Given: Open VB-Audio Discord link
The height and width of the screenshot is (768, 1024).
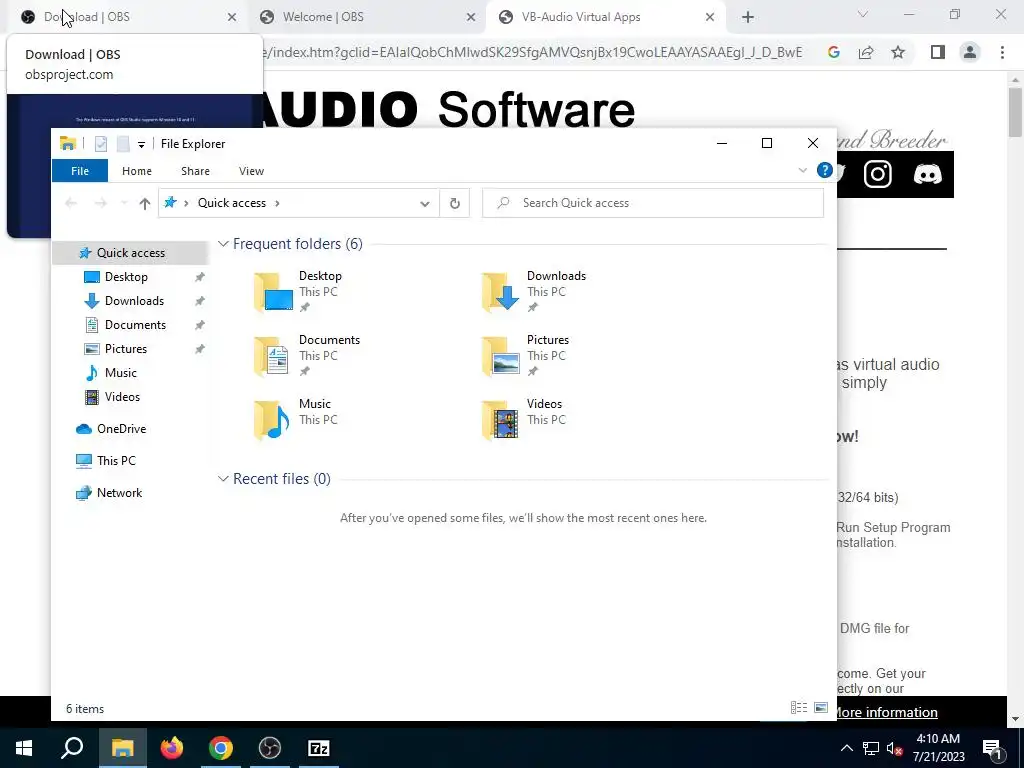Looking at the screenshot, I should pos(927,174).
